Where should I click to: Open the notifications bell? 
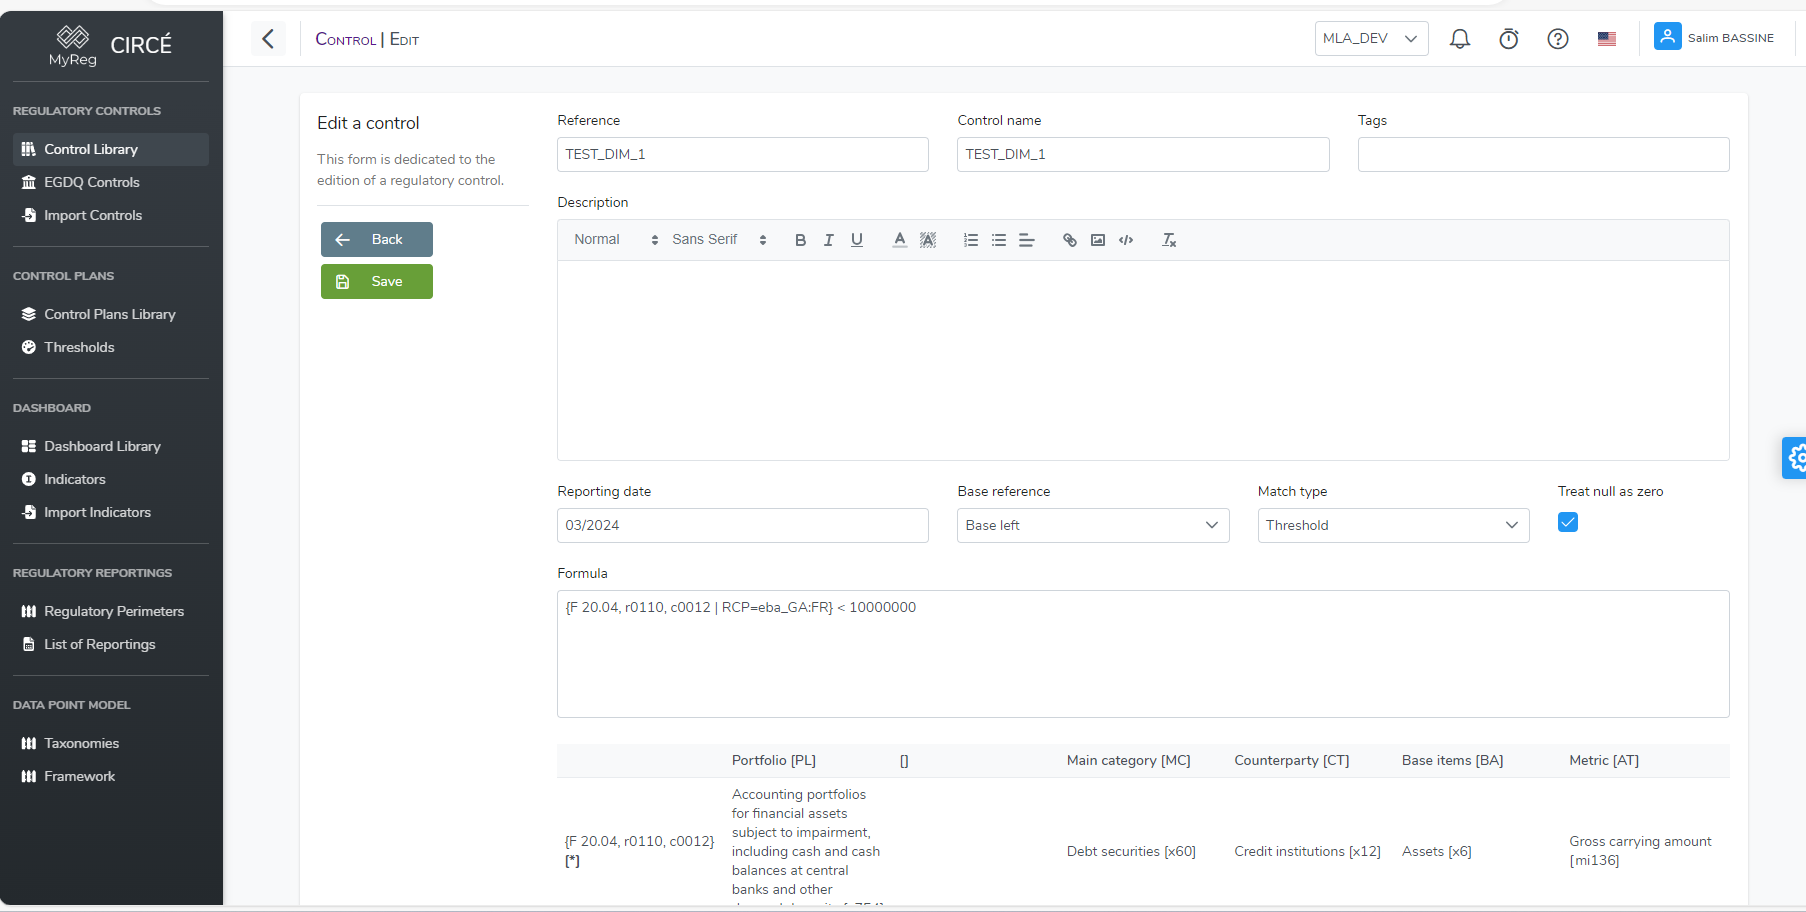point(1459,39)
